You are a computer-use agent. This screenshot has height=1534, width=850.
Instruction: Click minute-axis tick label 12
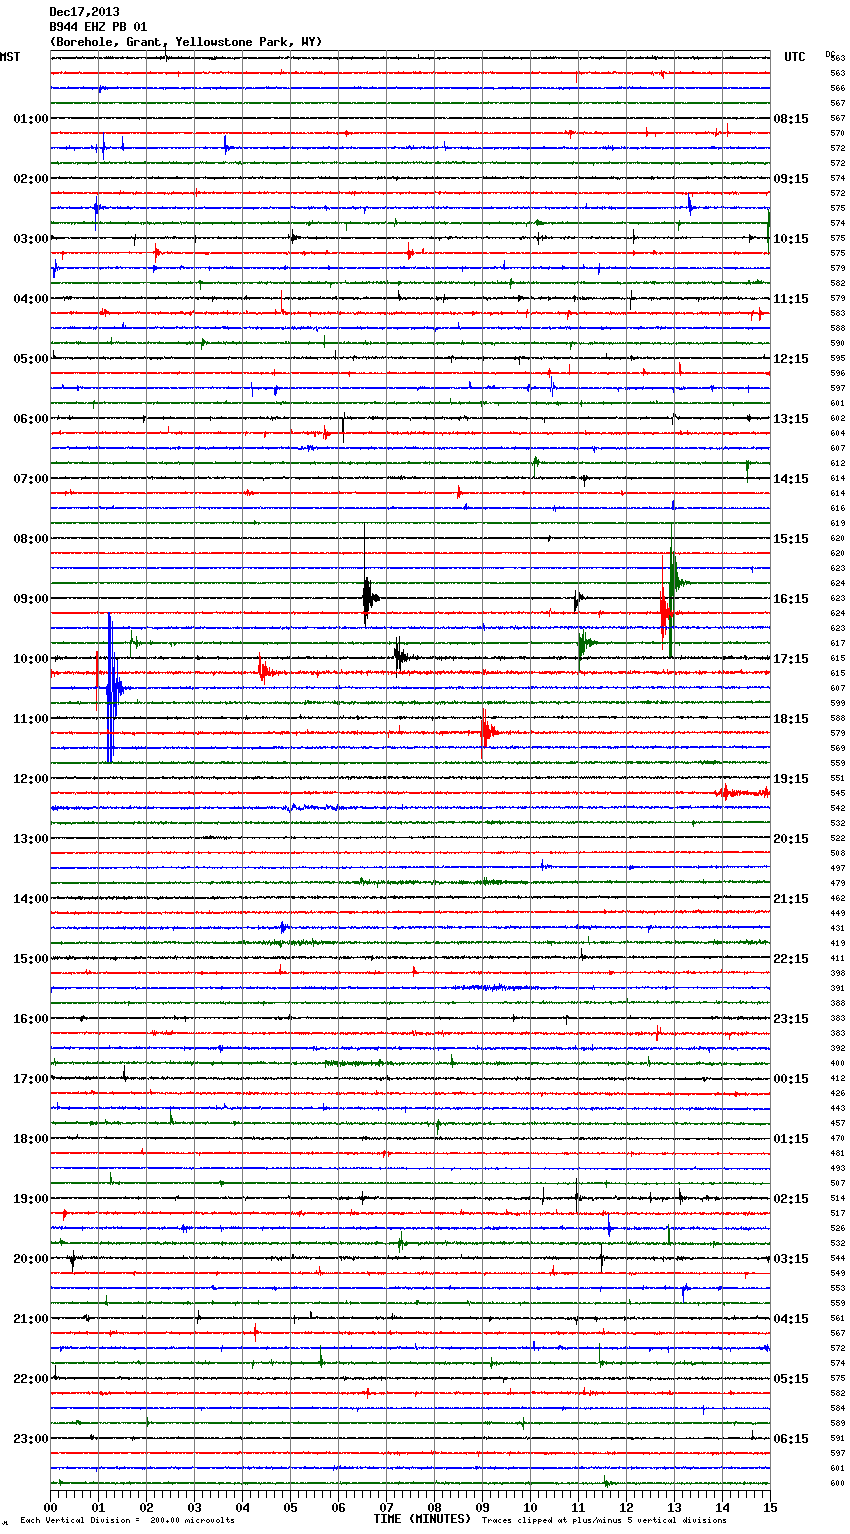(626, 1508)
